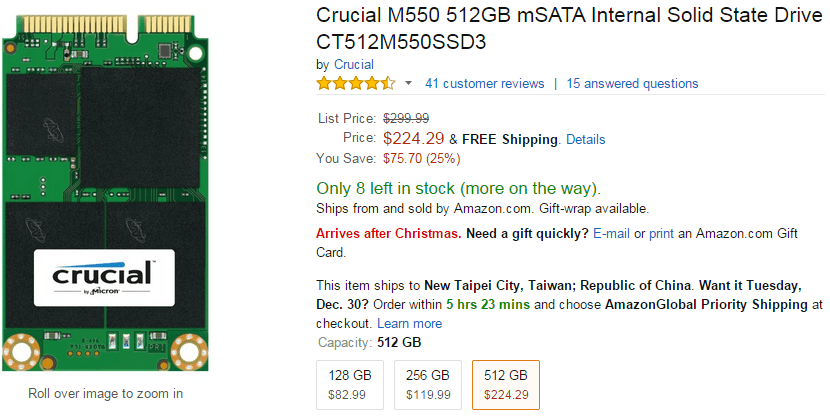Click the 'Arrives after Christmas' notice
Image resolution: width=830 pixels, height=418 pixels.
point(388,234)
